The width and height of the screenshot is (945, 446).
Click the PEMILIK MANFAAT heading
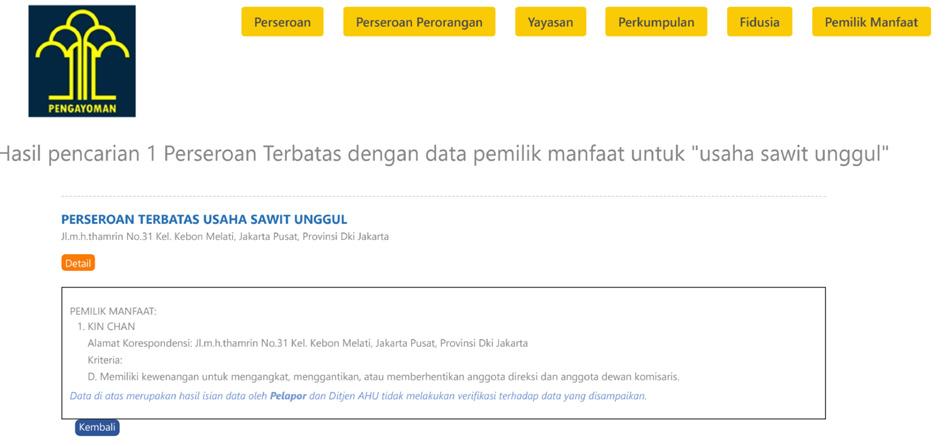click(x=113, y=312)
